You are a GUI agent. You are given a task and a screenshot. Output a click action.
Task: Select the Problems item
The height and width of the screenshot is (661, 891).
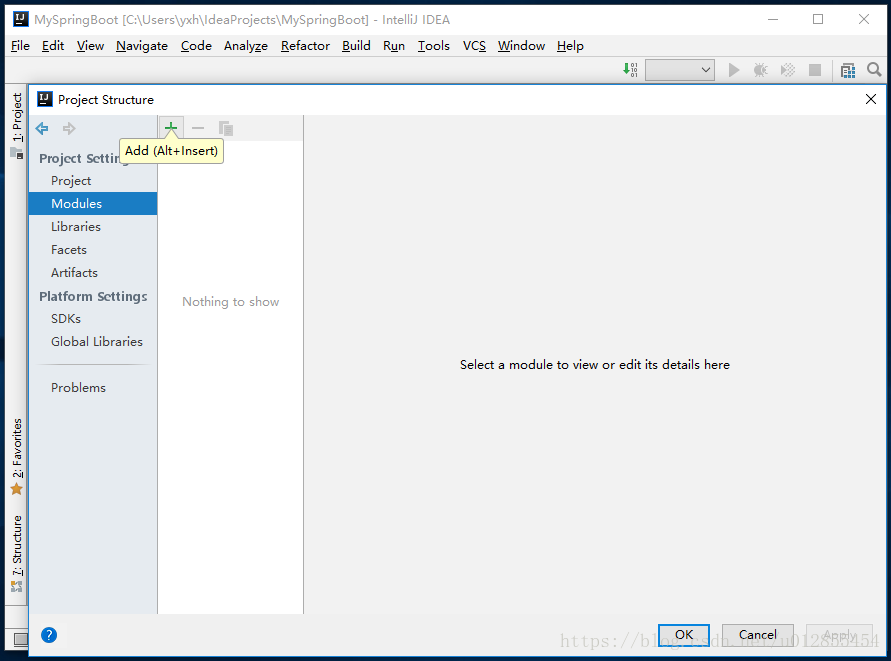pos(78,388)
